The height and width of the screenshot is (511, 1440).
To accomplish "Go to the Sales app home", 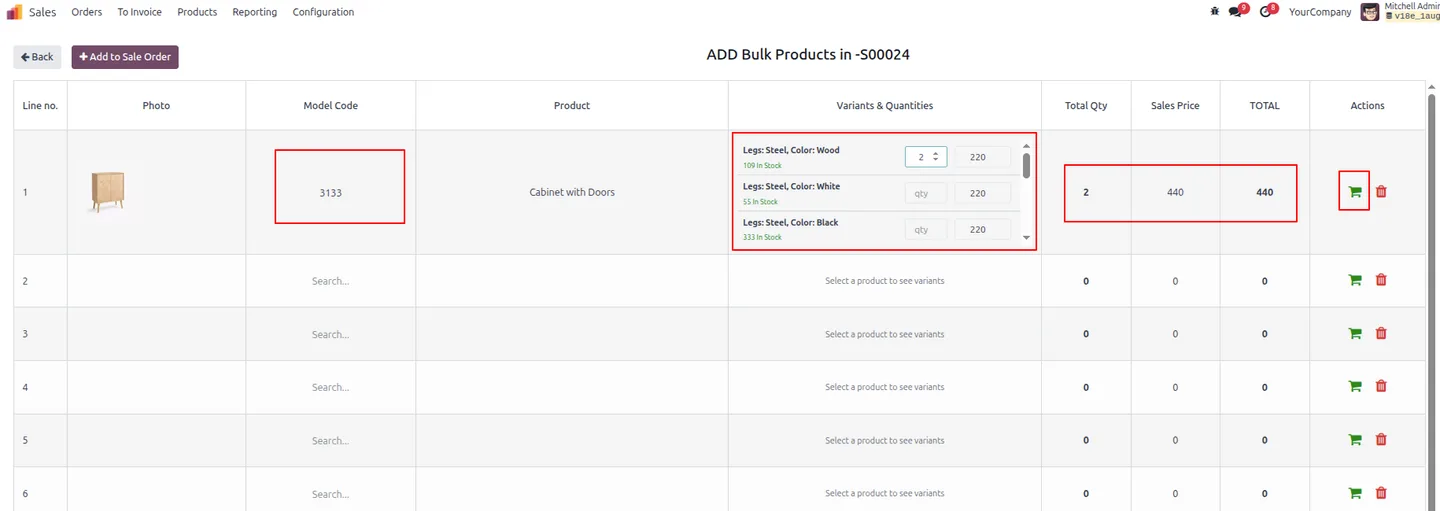I will 42,12.
